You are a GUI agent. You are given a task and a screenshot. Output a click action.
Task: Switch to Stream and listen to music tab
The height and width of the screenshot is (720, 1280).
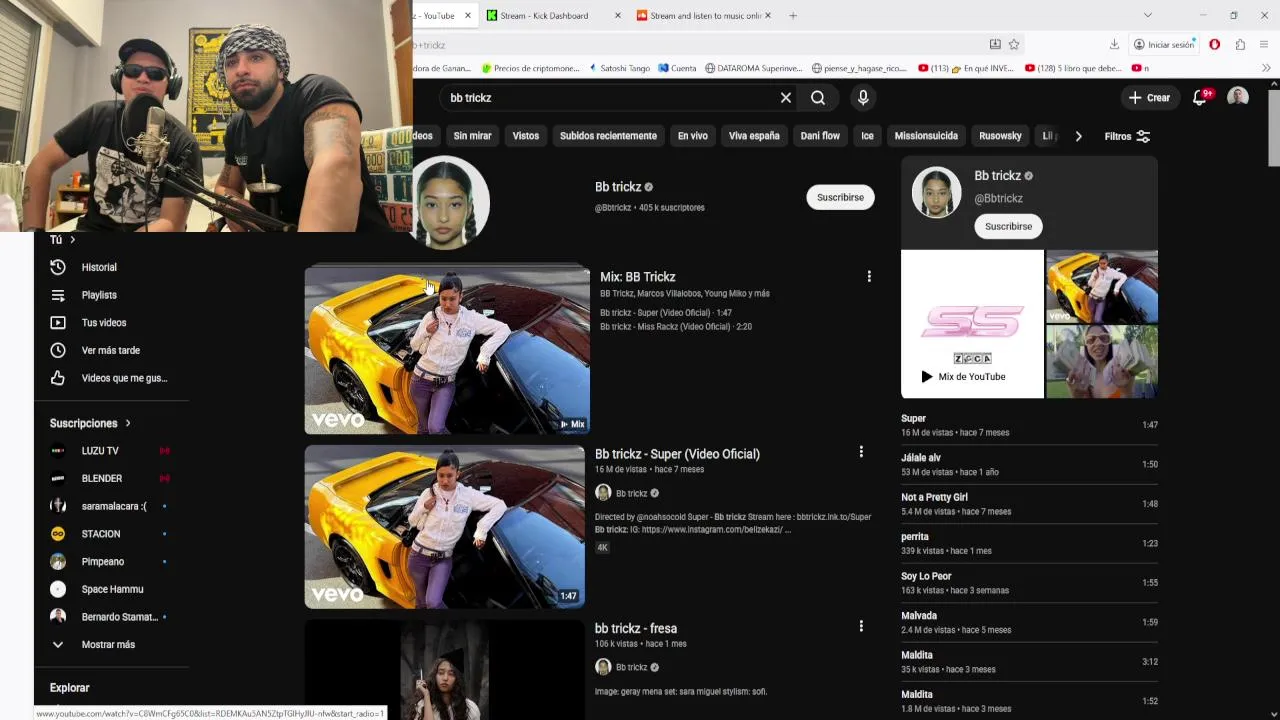(x=705, y=15)
